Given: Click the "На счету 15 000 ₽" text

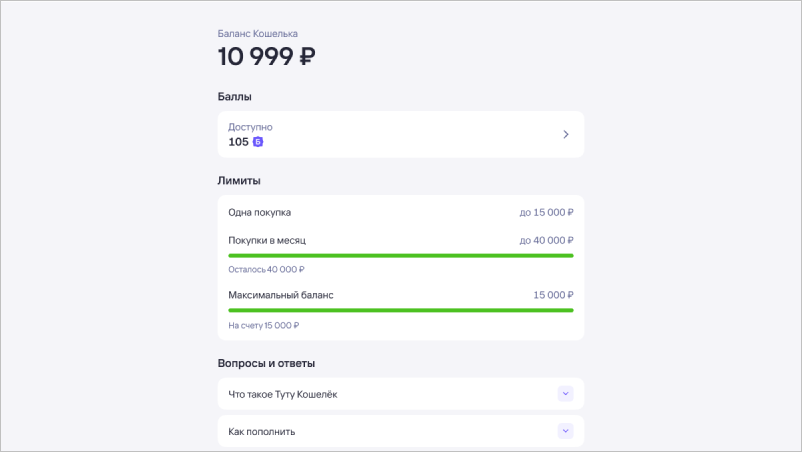Looking at the screenshot, I should (x=264, y=325).
